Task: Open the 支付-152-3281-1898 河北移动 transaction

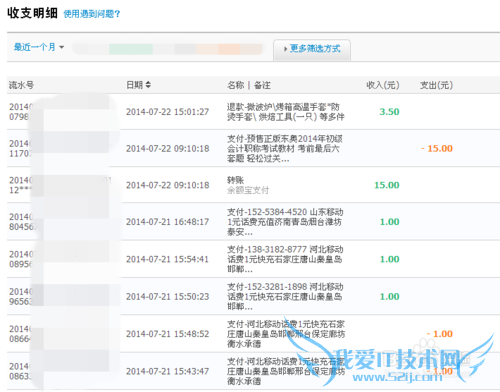Action: click(285, 296)
